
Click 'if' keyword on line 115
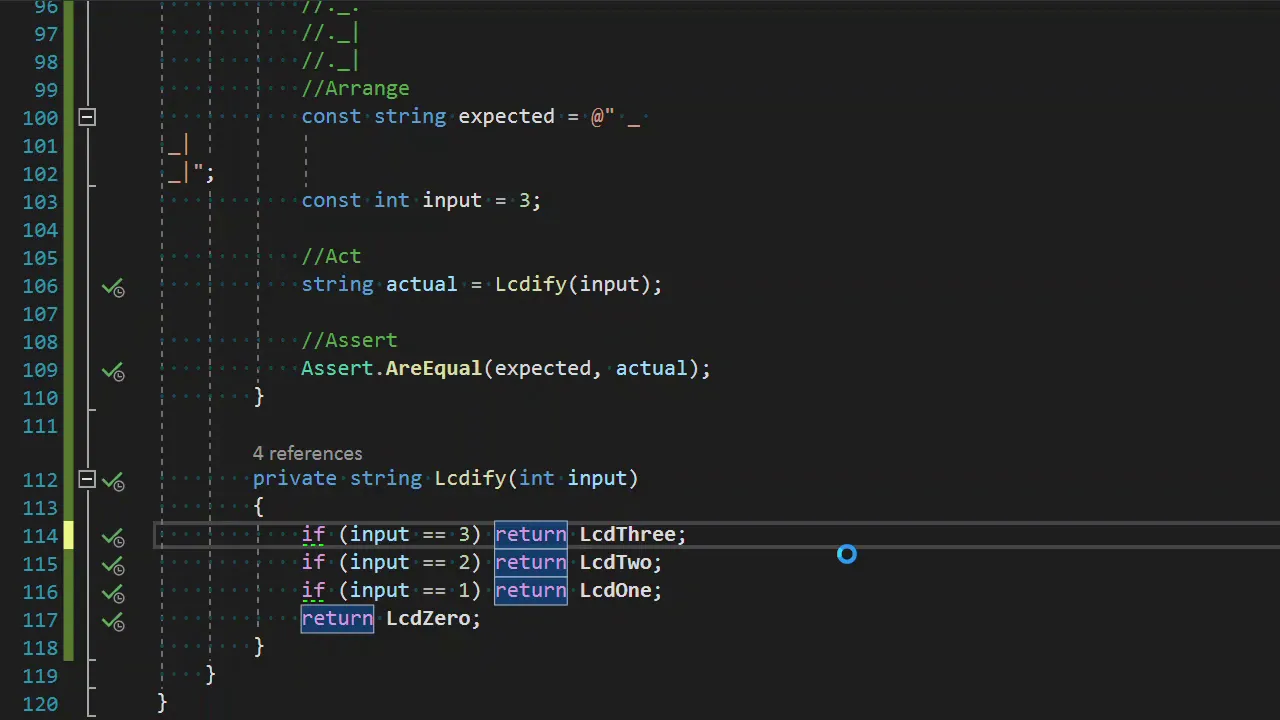point(313,562)
